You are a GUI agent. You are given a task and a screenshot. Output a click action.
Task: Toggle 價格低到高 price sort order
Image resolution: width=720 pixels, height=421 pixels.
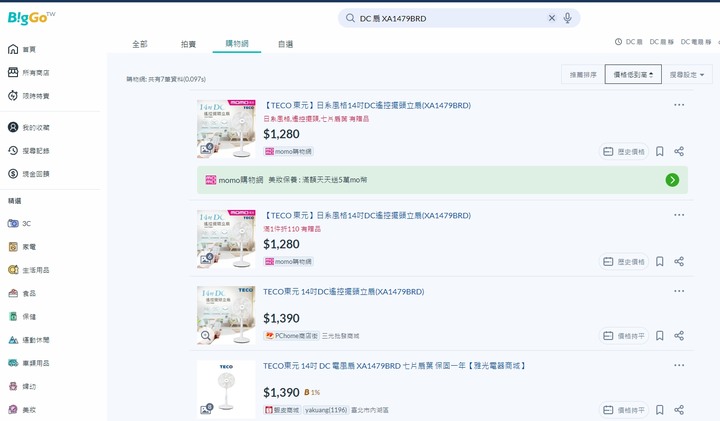[633, 74]
